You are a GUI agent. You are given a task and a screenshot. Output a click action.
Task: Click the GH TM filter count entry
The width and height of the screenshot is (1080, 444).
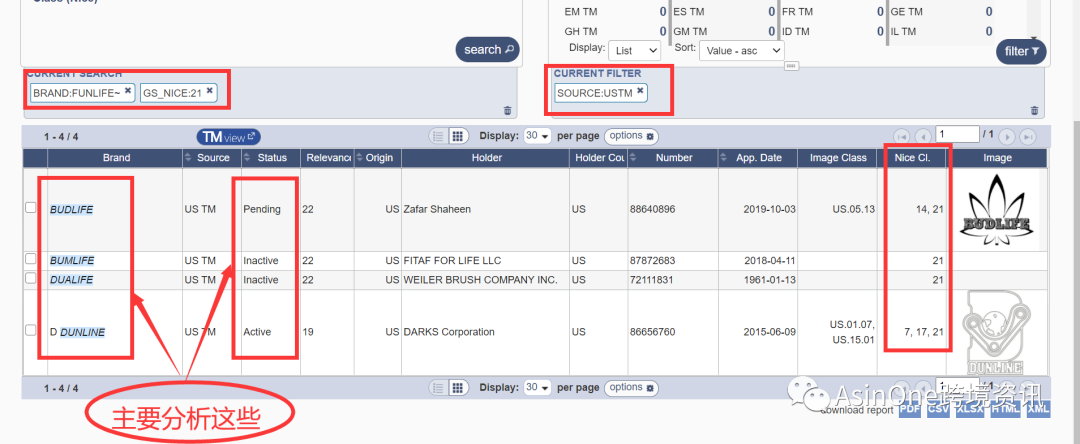pos(615,32)
